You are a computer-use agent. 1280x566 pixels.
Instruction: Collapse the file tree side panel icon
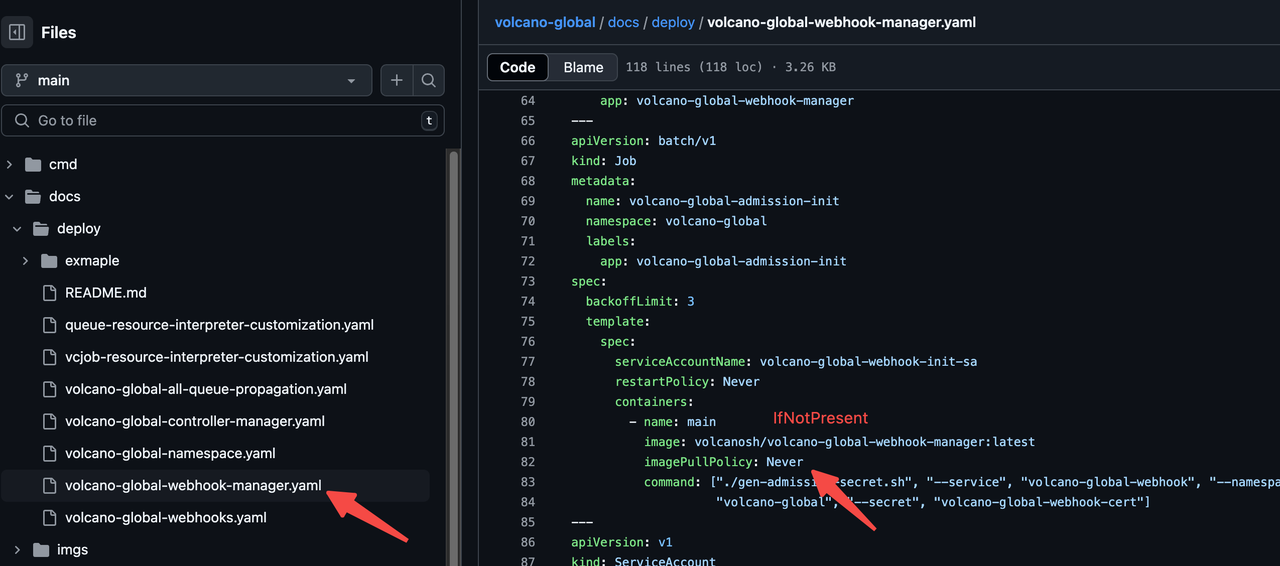(17, 32)
